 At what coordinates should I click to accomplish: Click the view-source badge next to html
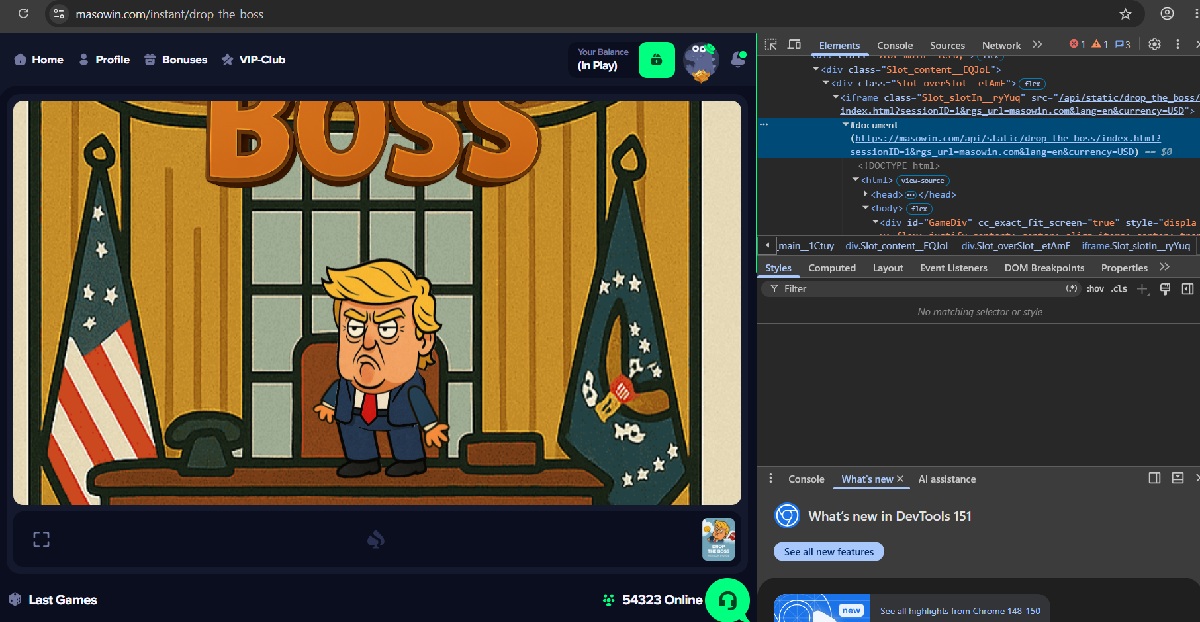pos(923,180)
